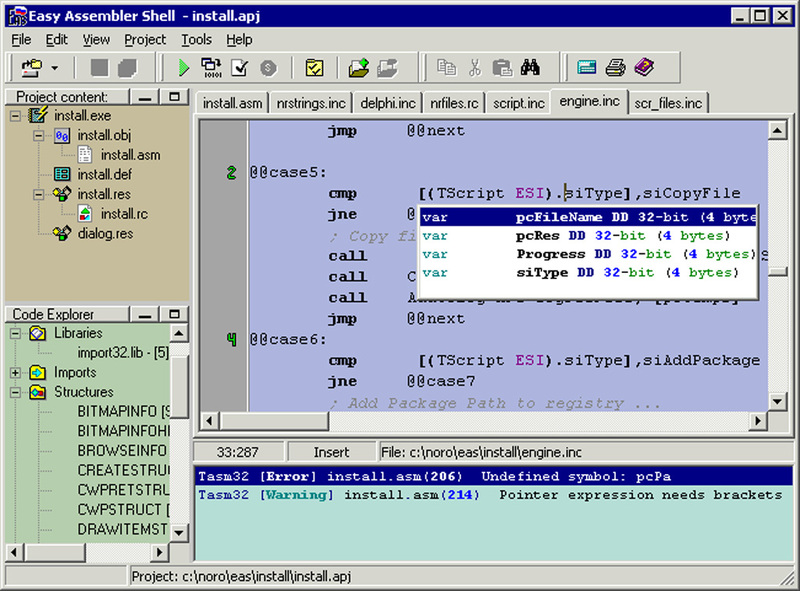Switch to the install.asm tab
Image resolution: width=800 pixels, height=591 pixels.
coord(233,103)
